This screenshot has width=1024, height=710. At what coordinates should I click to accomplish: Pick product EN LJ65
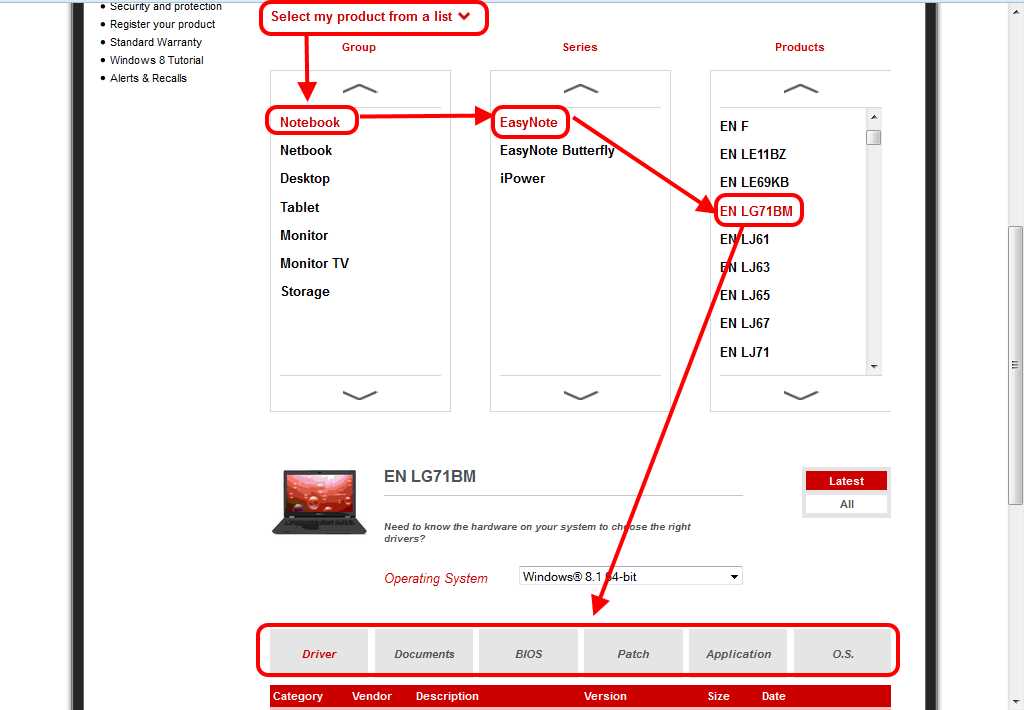[x=744, y=295]
